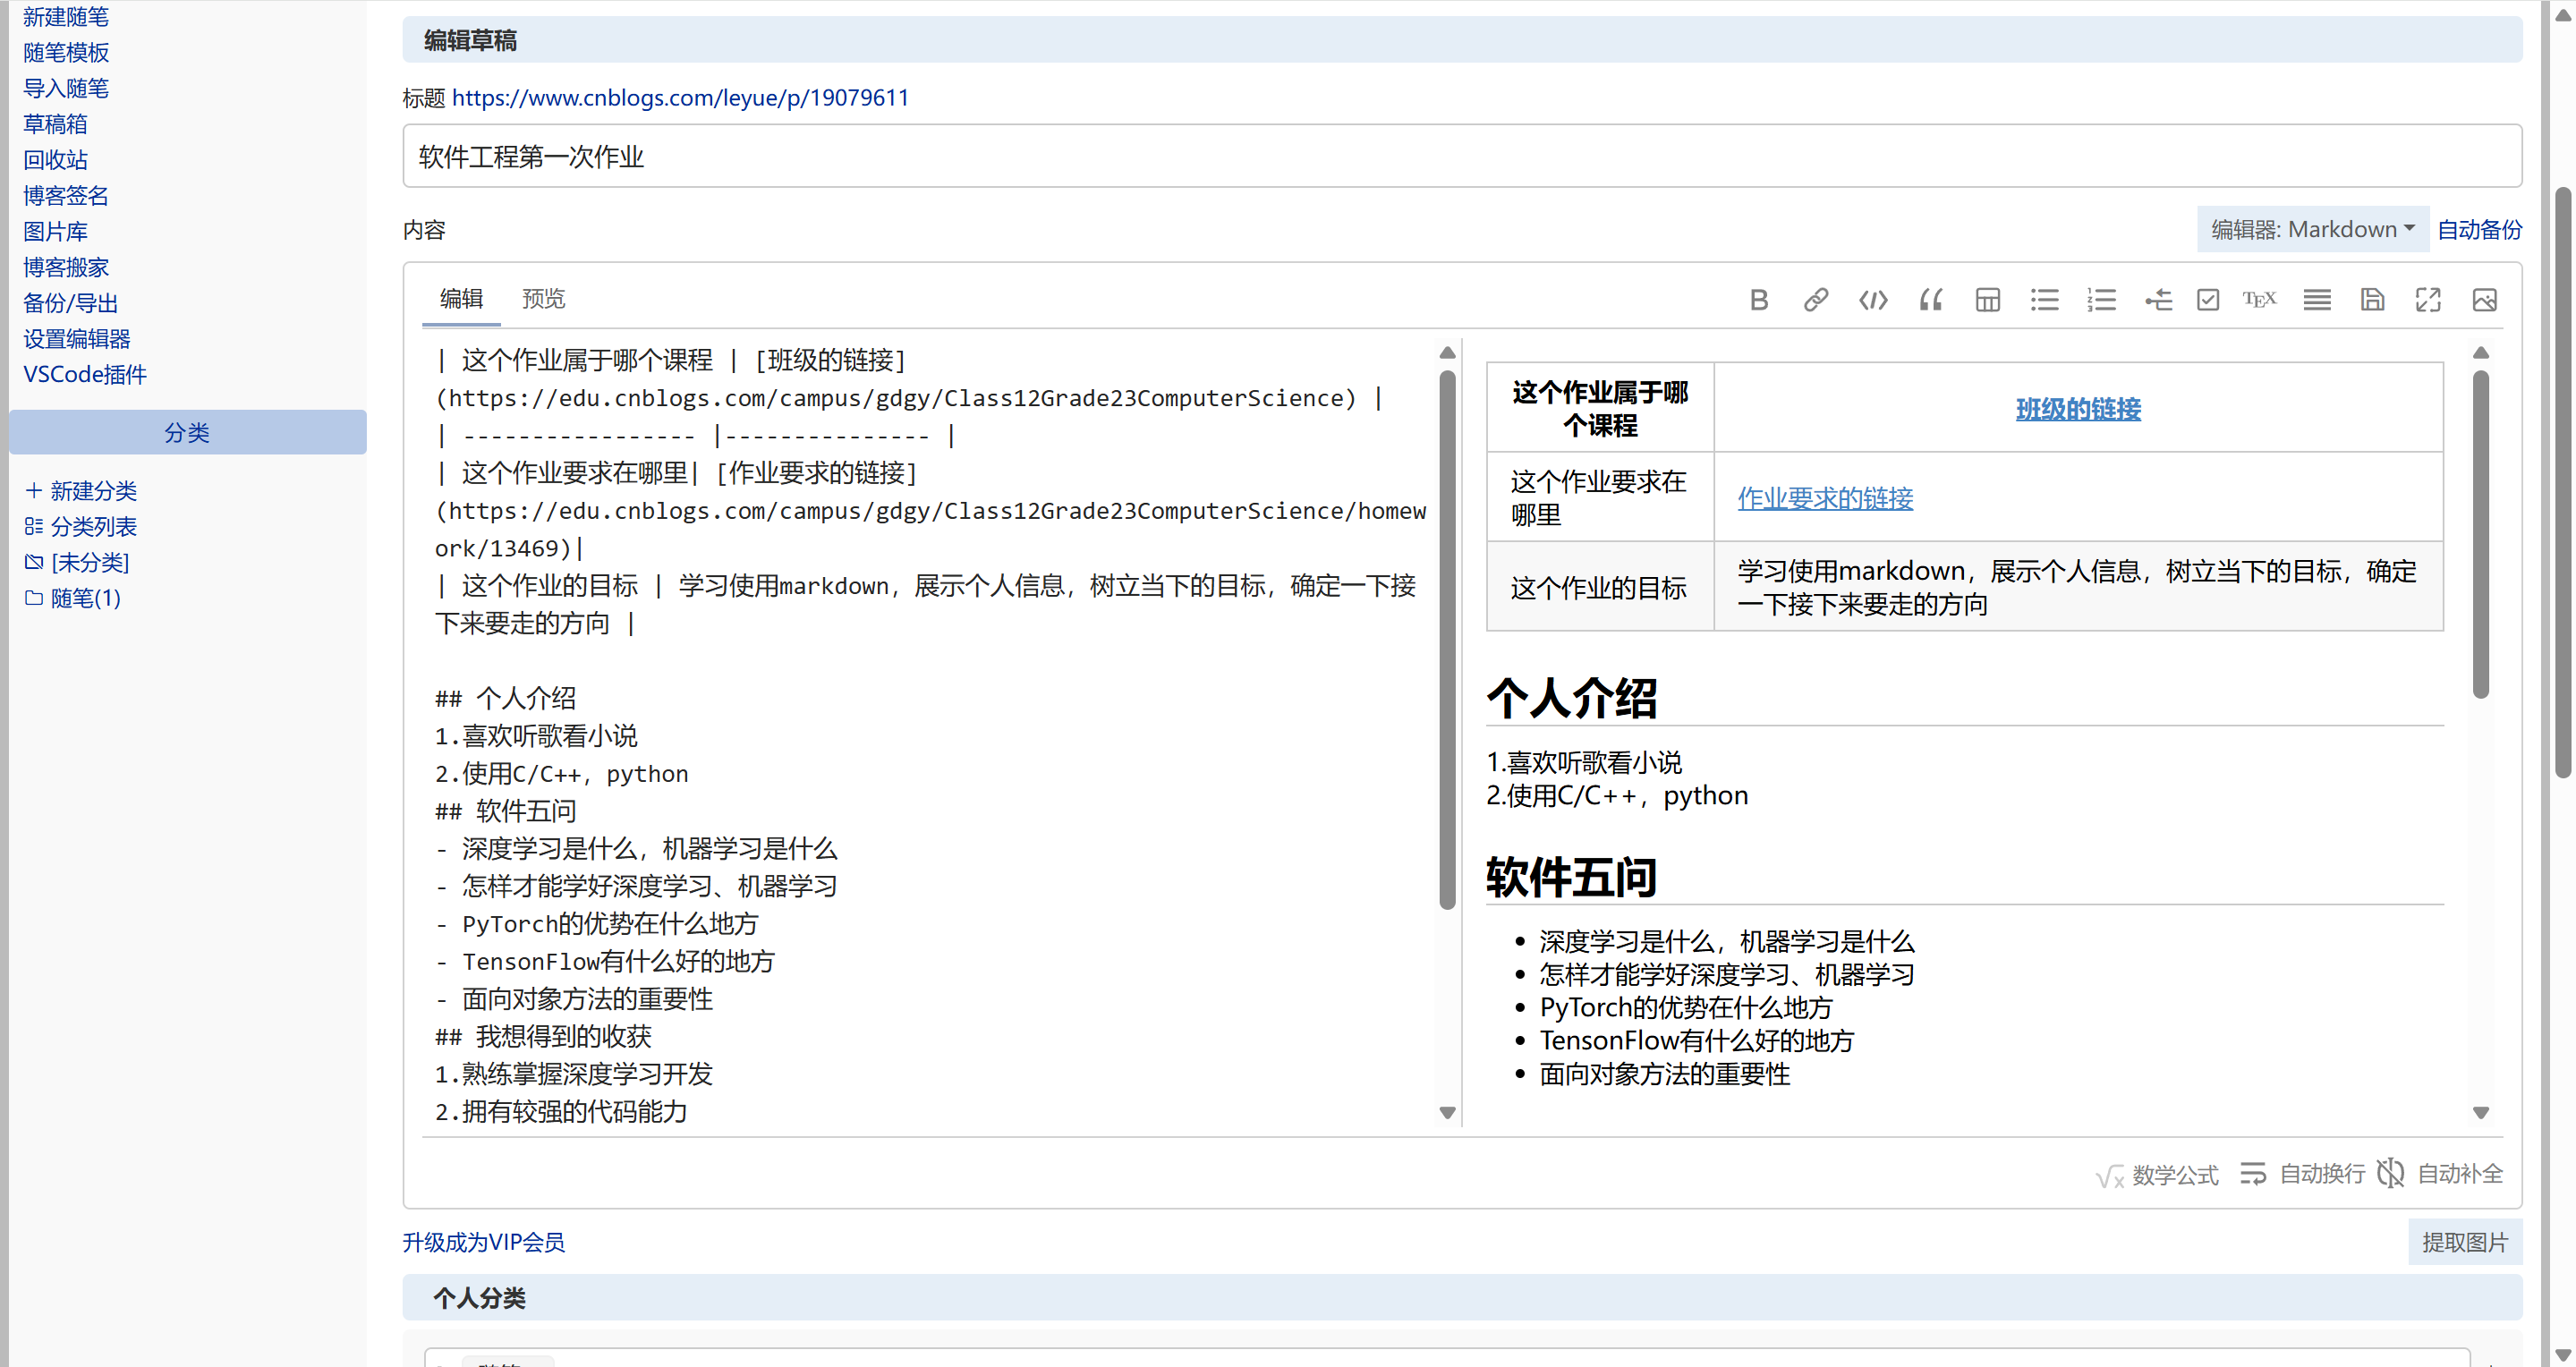Image resolution: width=2576 pixels, height=1367 pixels.
Task: Enter fullscreen editor mode
Action: click(x=2428, y=299)
